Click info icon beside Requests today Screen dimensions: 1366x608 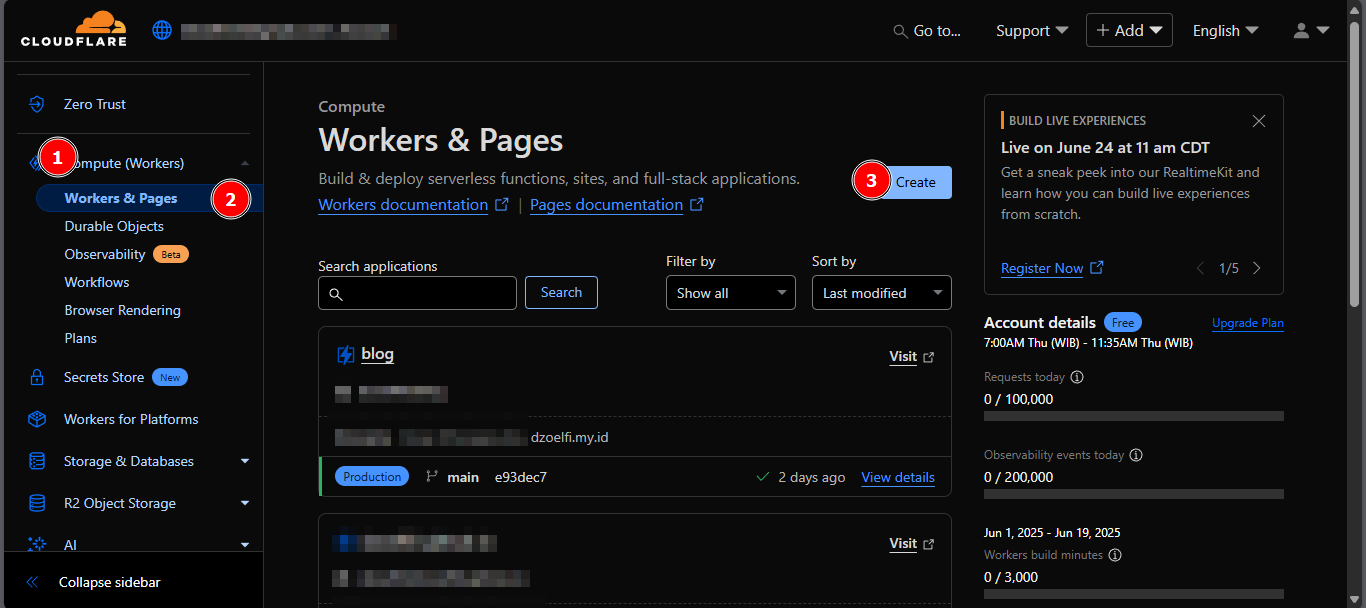(x=1077, y=378)
